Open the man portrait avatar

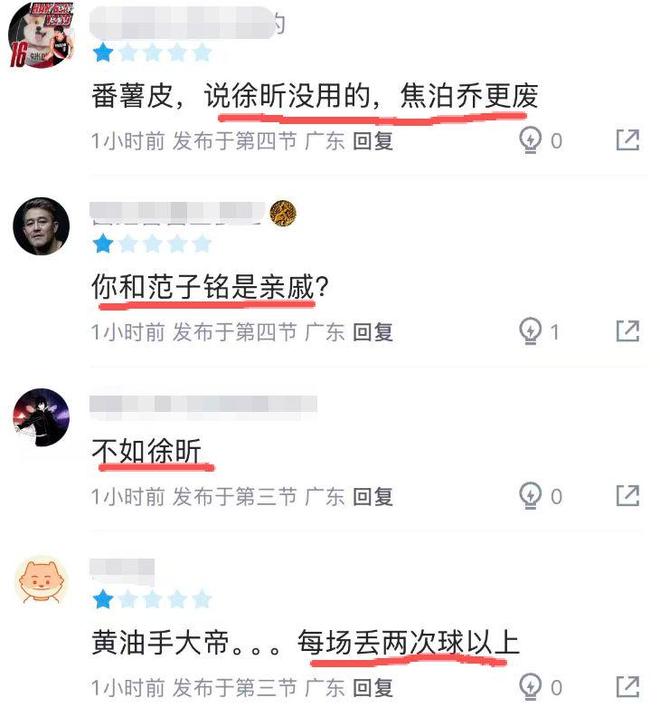(41, 226)
